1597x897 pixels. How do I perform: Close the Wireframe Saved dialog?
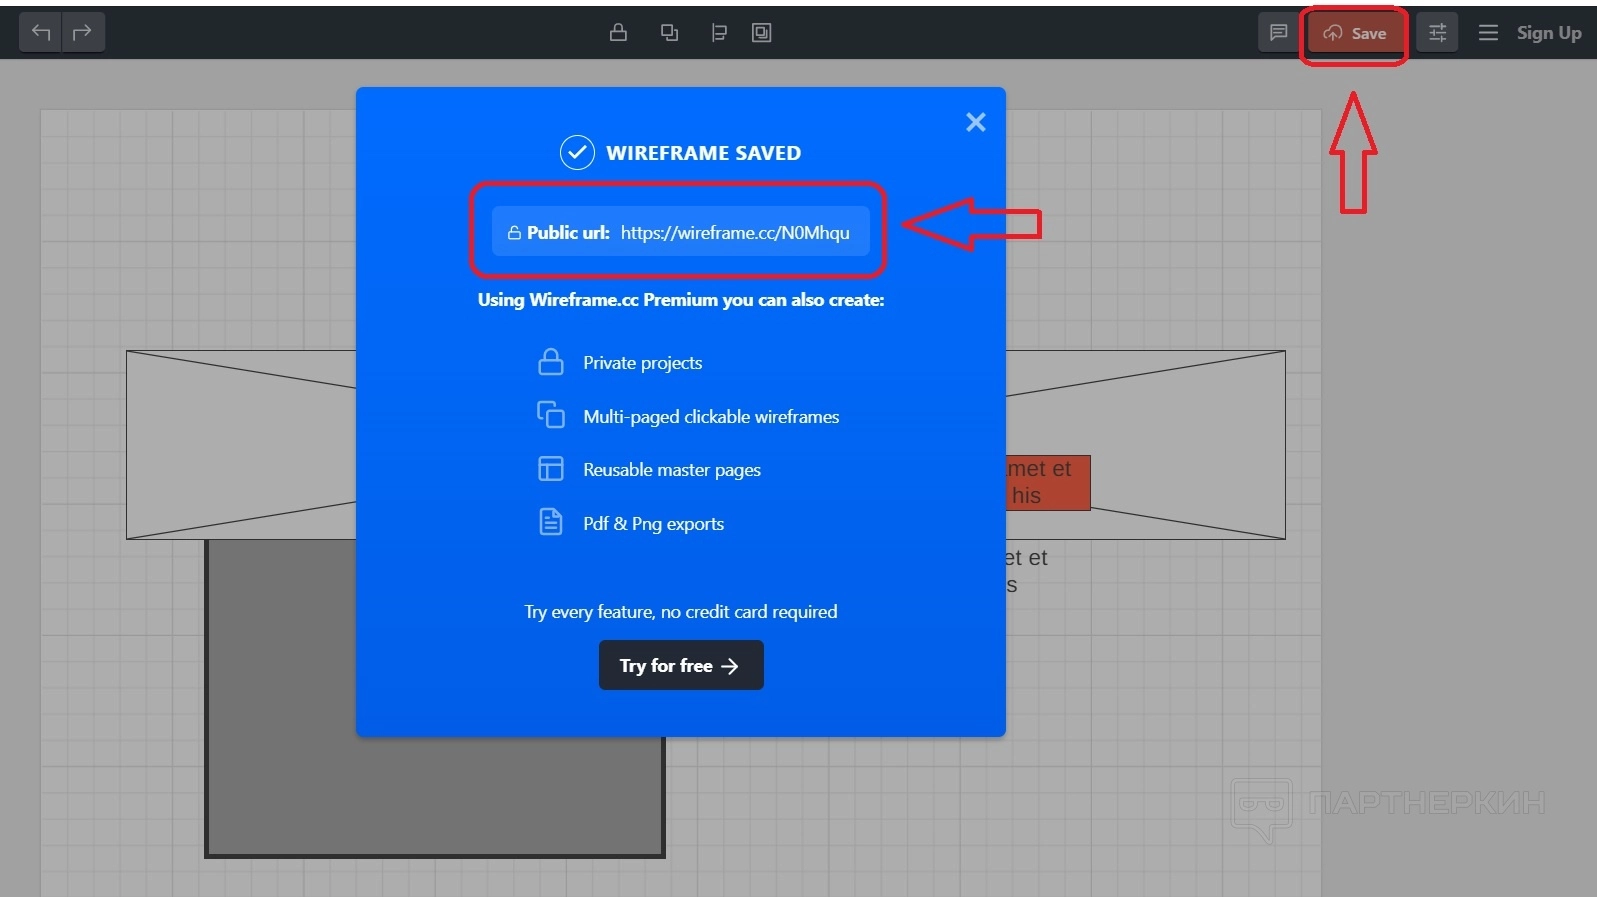point(976,122)
